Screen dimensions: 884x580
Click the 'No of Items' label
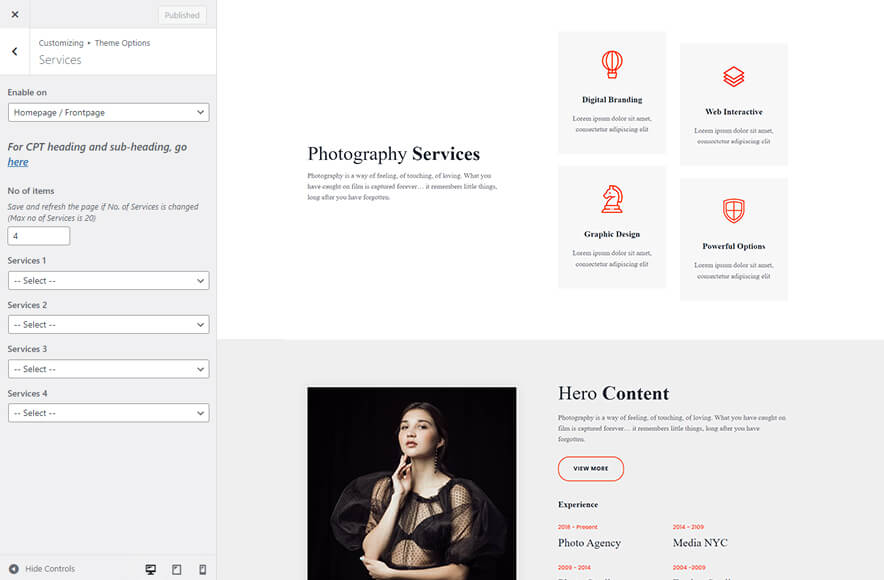coord(30,191)
